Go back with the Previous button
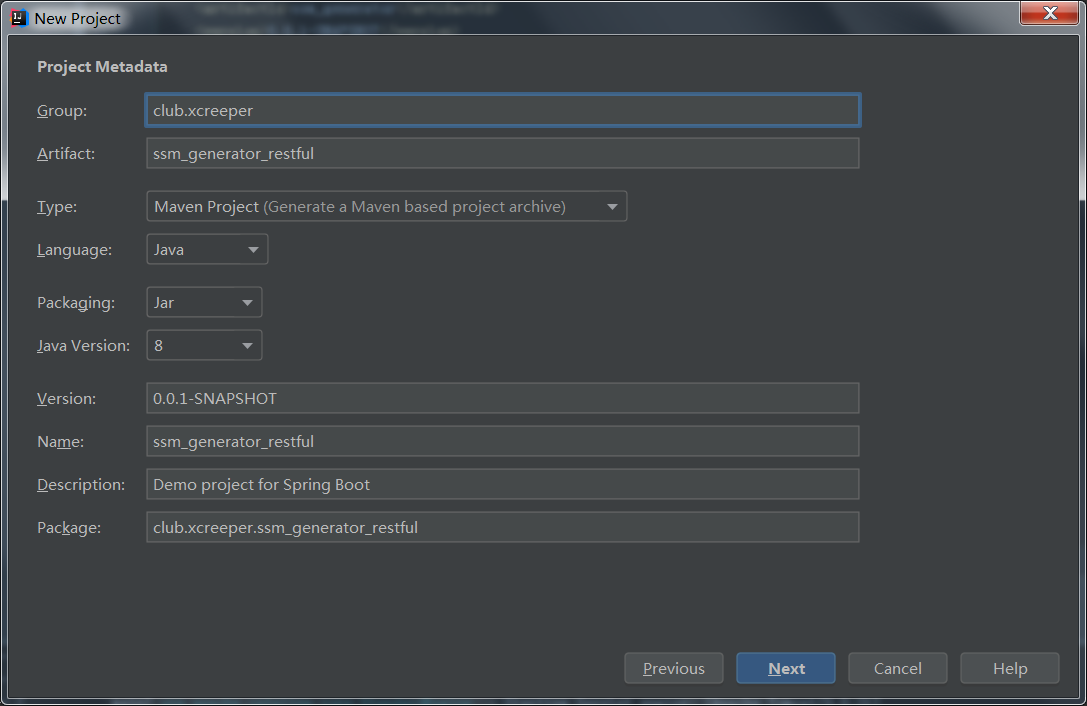 point(674,668)
